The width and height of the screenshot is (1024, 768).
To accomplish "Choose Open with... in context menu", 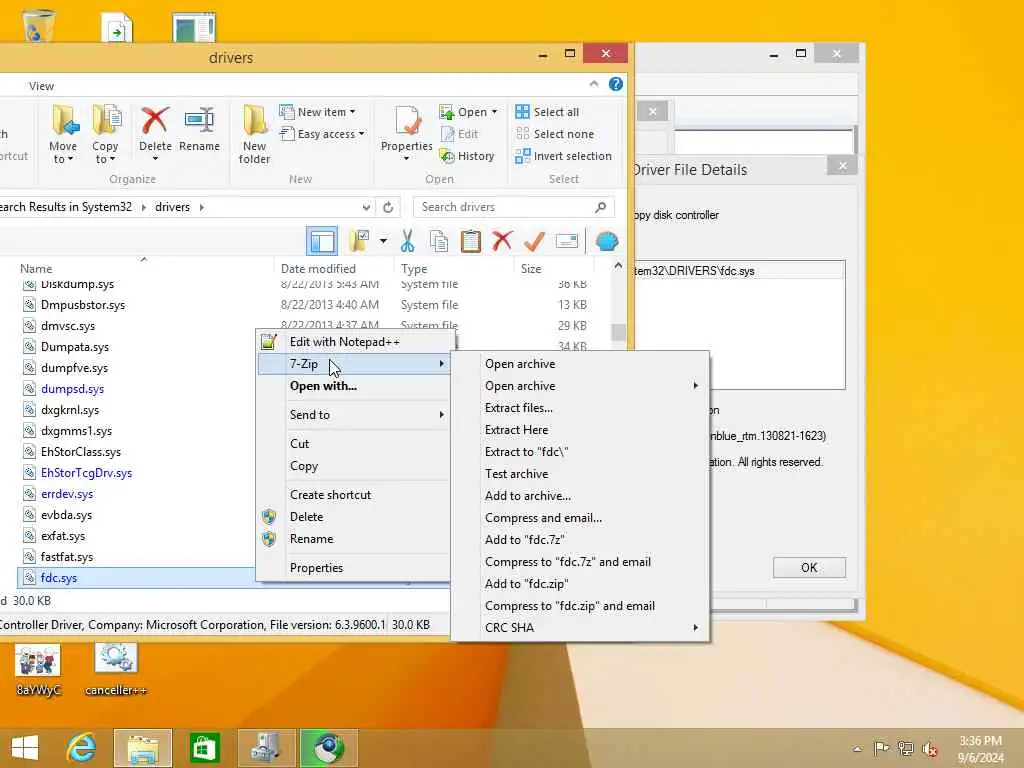I will tap(355, 386).
